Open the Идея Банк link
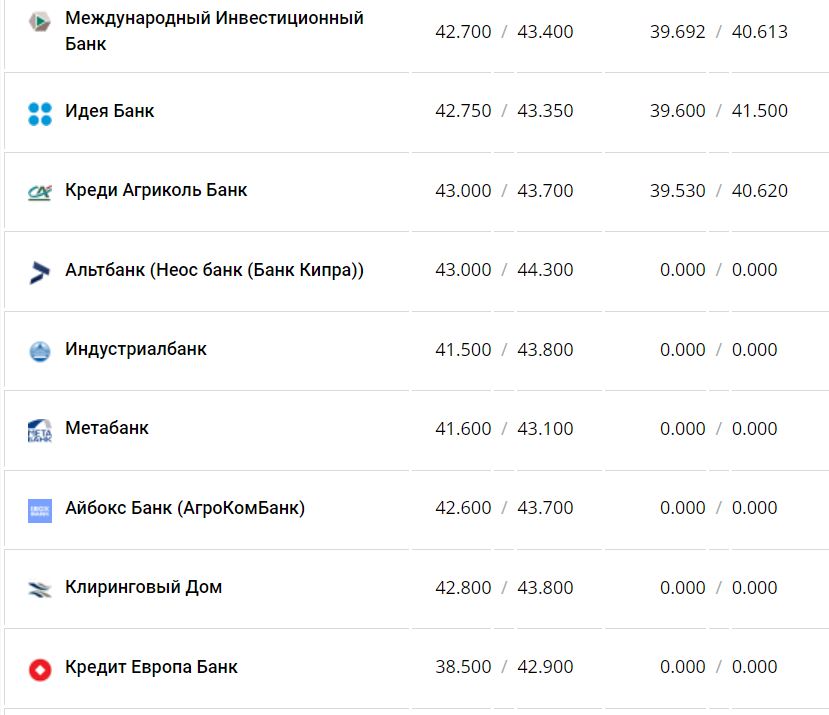The width and height of the screenshot is (829, 715). click(x=110, y=111)
